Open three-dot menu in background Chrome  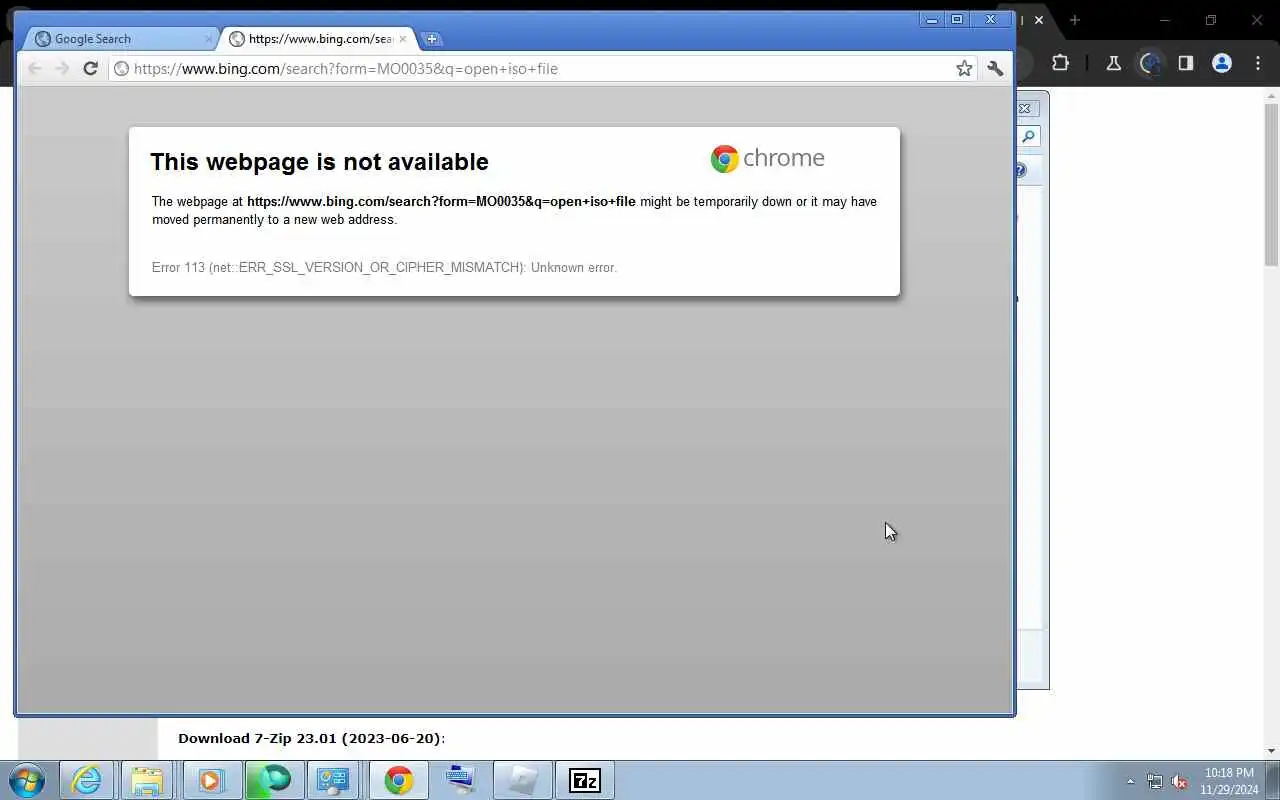1258,63
